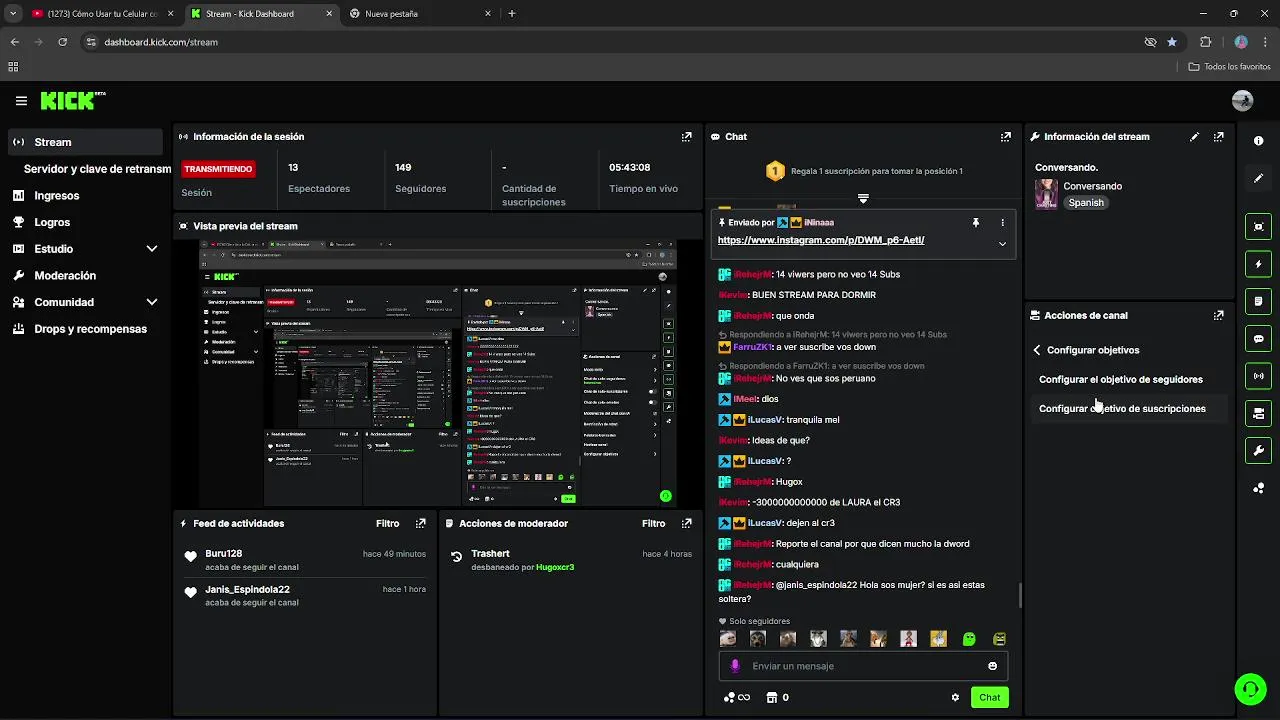Image resolution: width=1280 pixels, height=720 pixels.
Task: Click the chat scrollbar
Action: coord(1020,596)
